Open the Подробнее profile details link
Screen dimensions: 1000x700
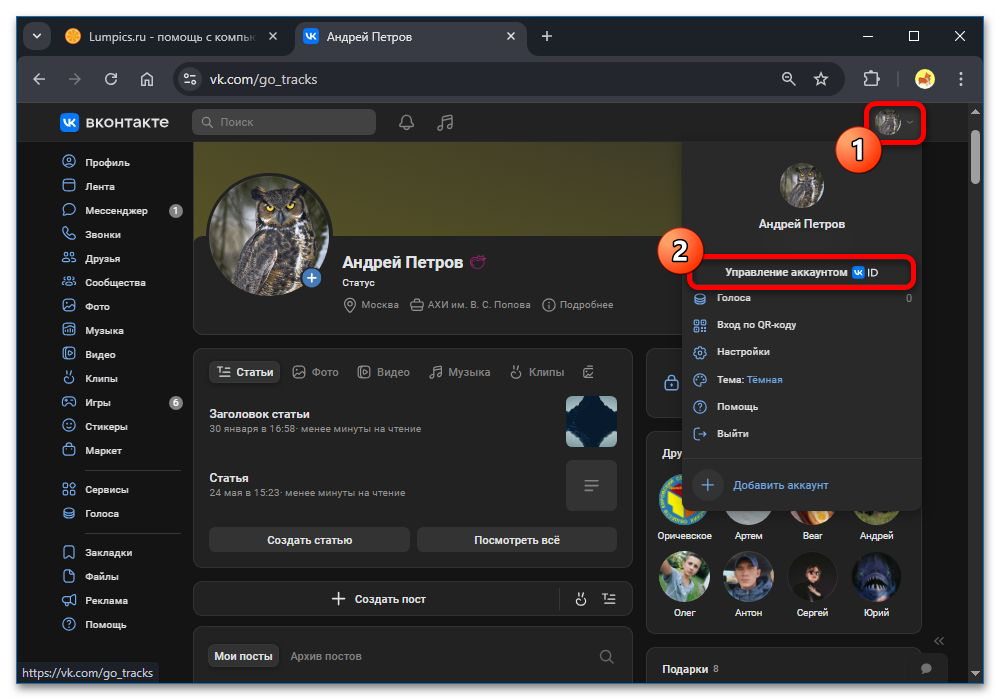coord(578,305)
